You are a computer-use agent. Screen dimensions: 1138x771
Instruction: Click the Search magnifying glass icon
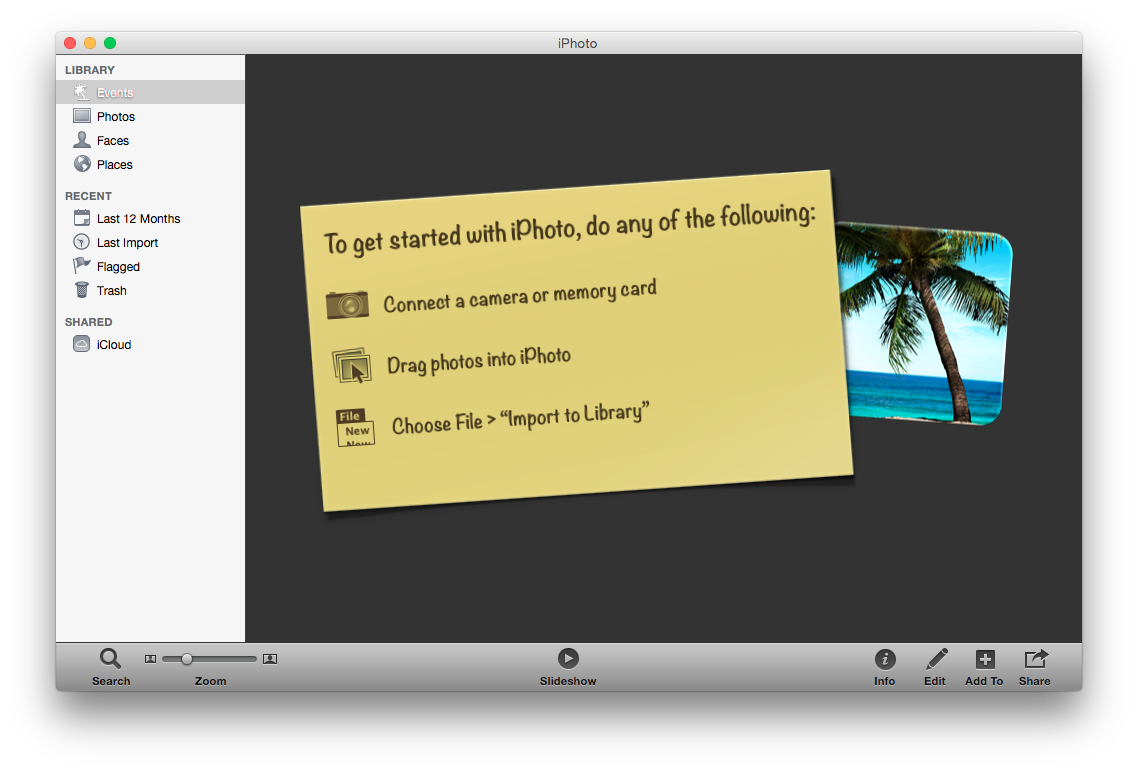110,658
